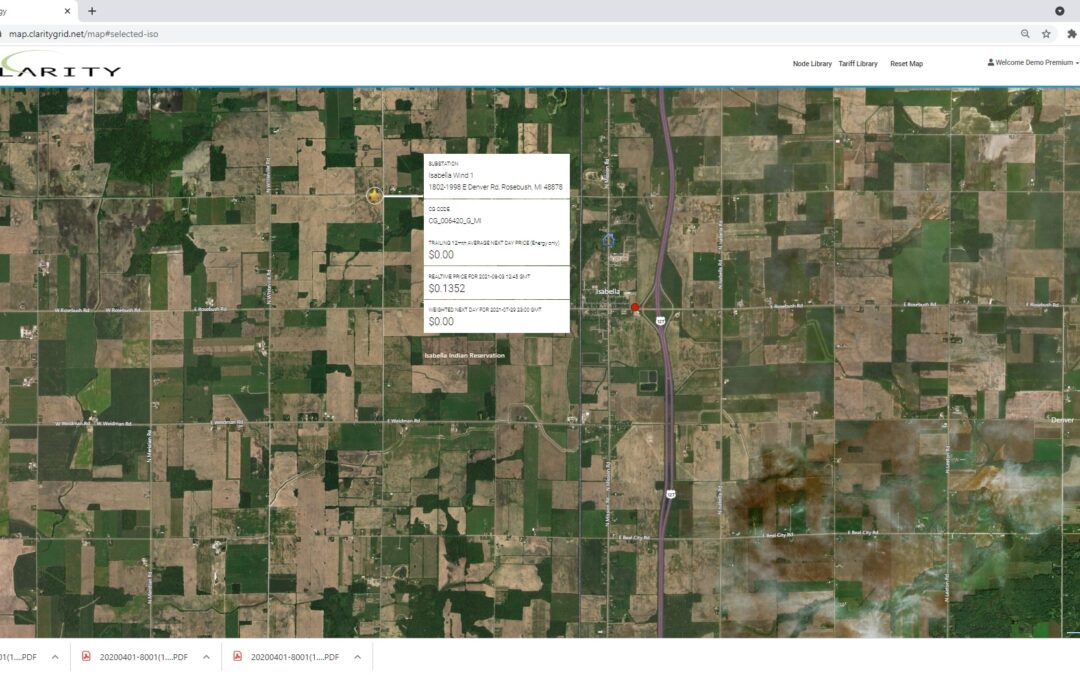Open the browser zoom magnifier icon

(x=1025, y=33)
